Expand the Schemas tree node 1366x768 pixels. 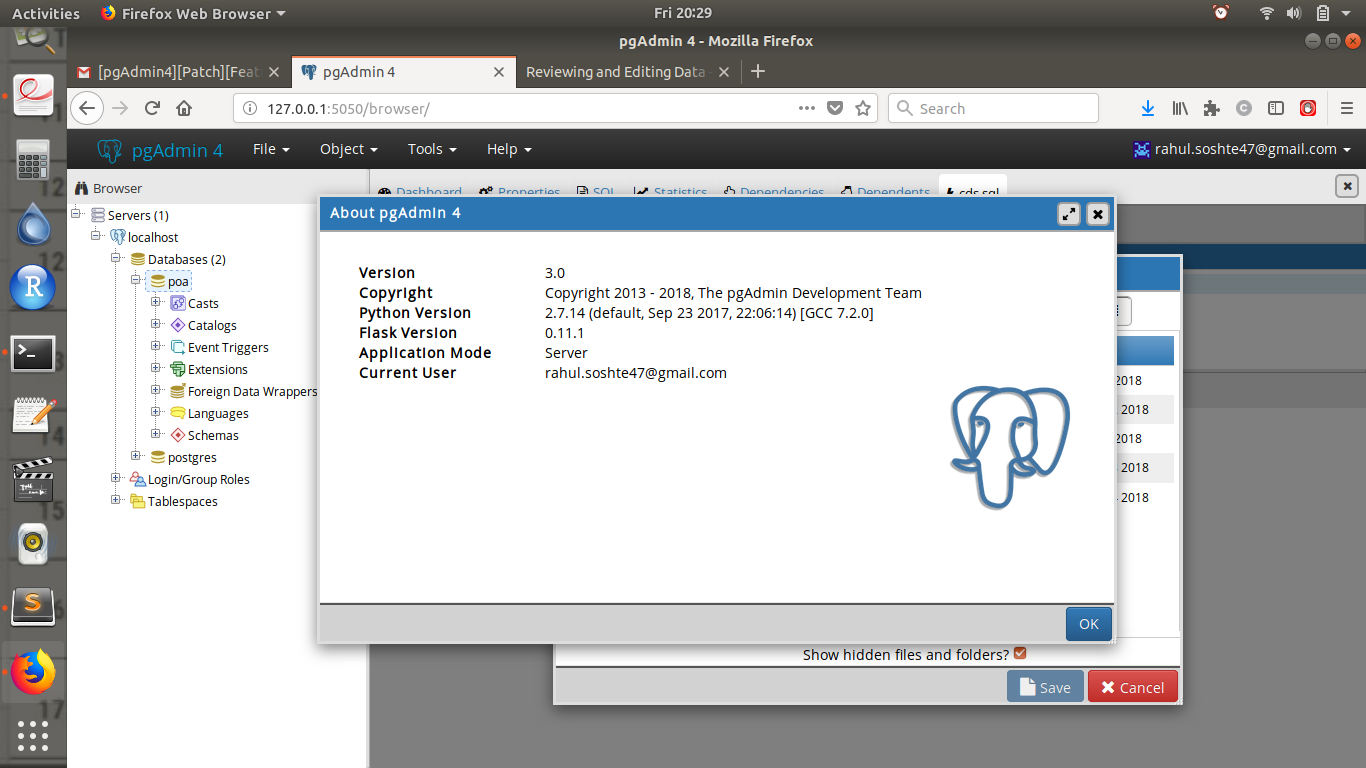pos(156,435)
